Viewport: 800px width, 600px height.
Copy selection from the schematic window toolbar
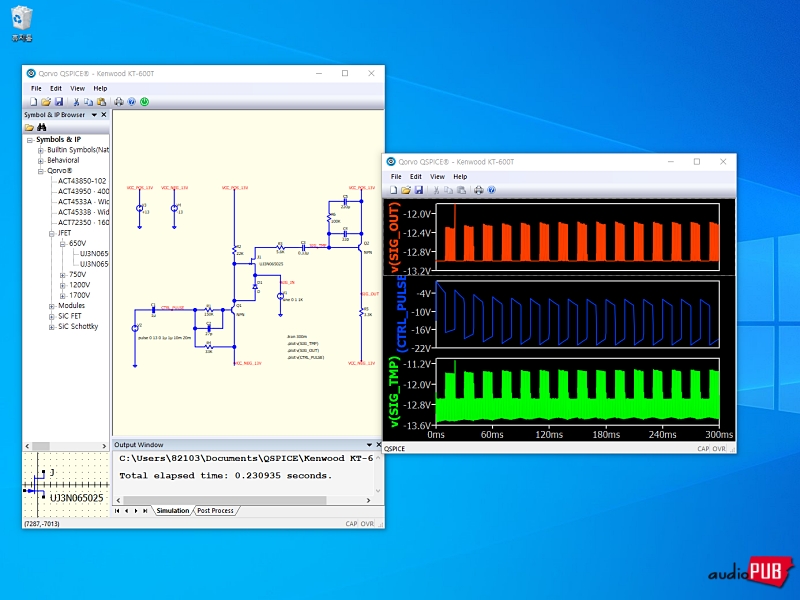[88, 102]
